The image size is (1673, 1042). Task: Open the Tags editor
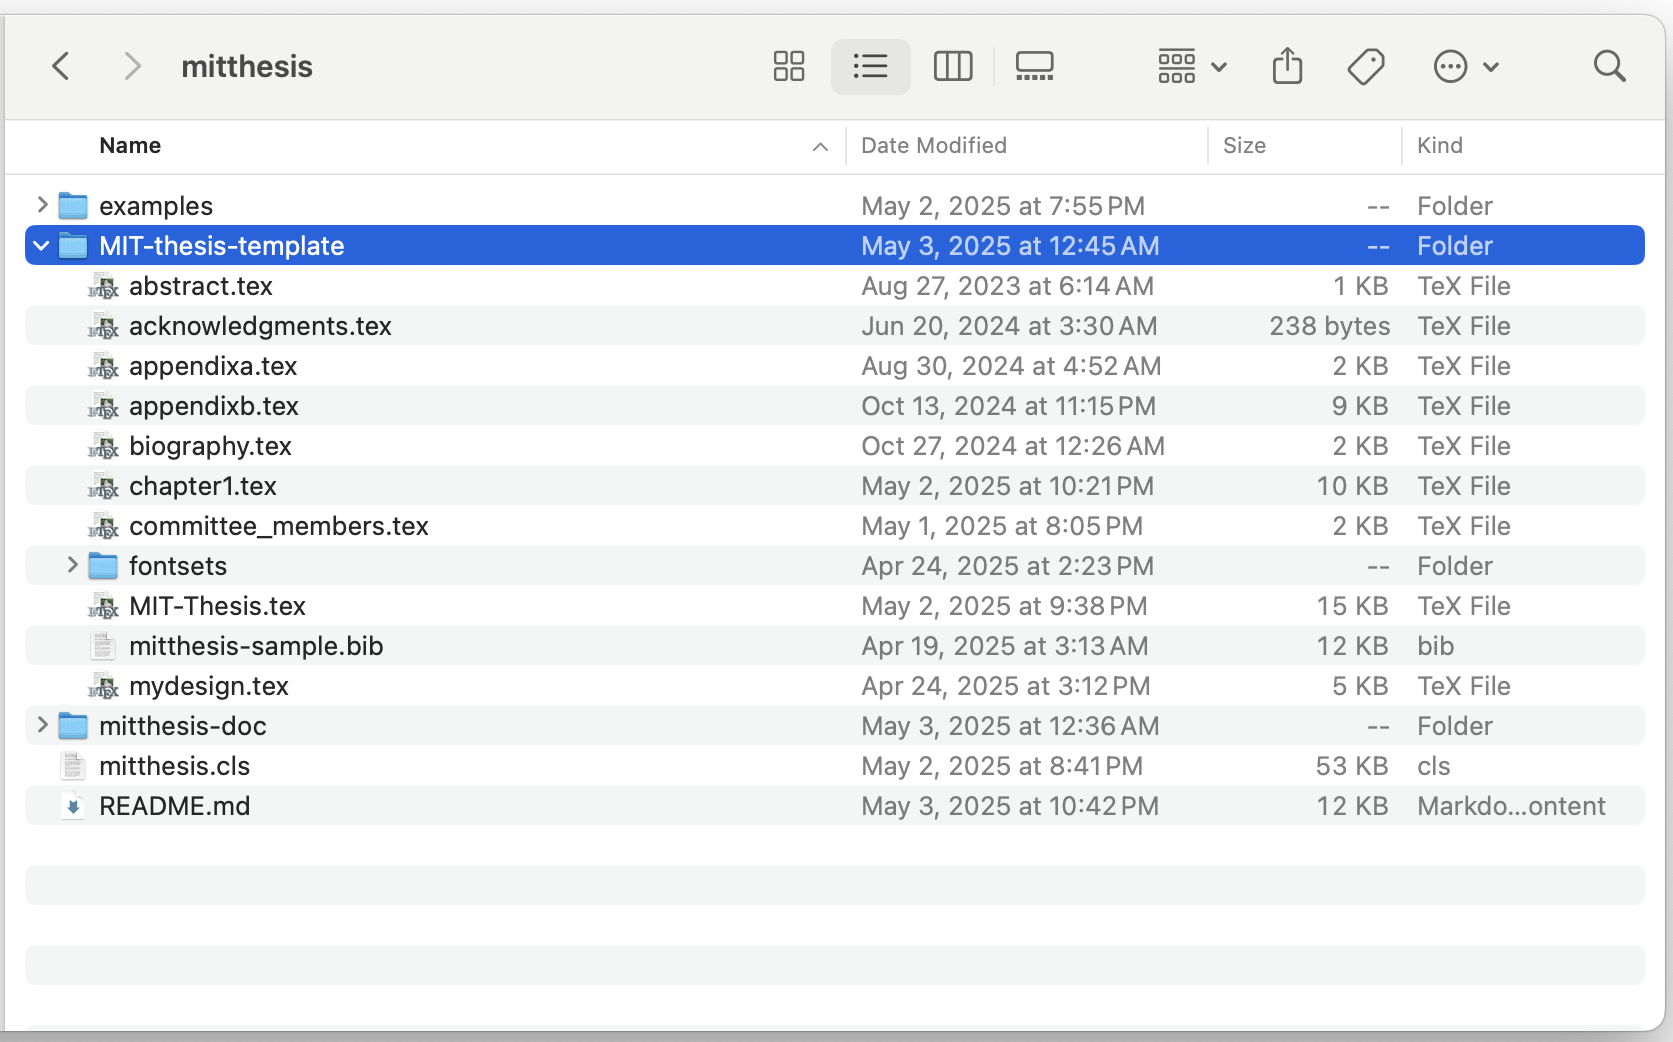coord(1366,67)
